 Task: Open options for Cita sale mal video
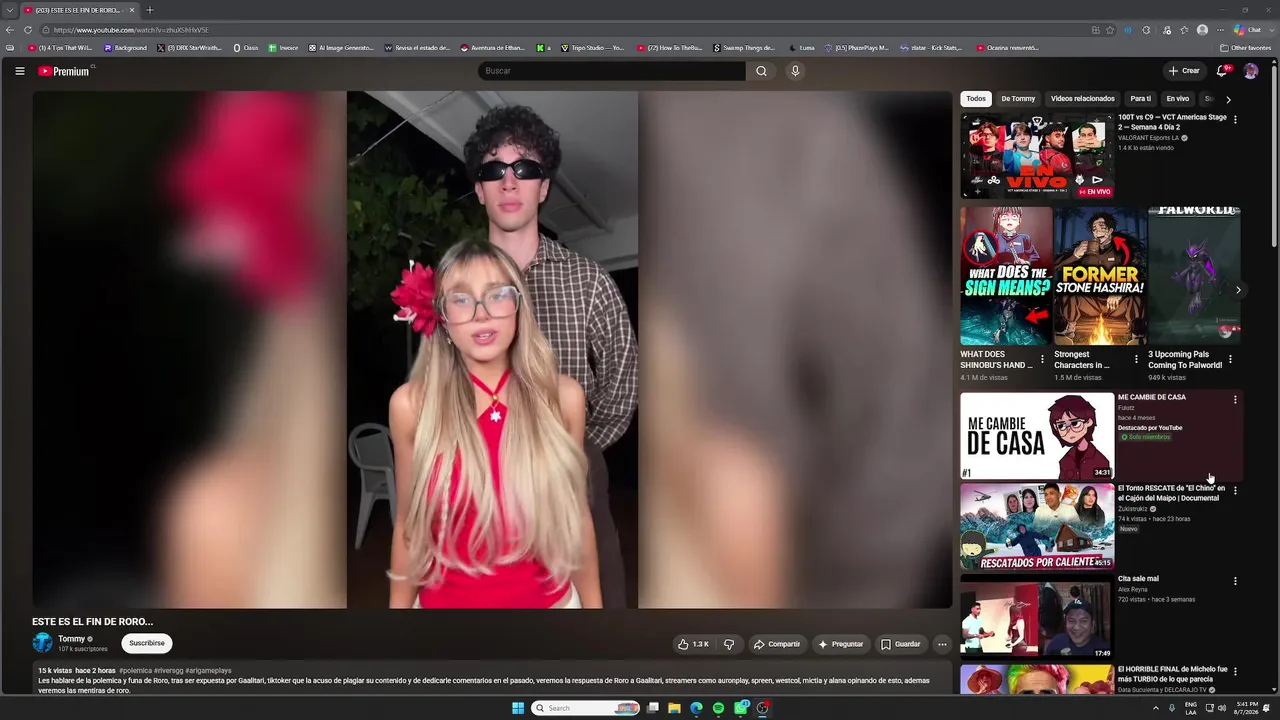point(1235,581)
